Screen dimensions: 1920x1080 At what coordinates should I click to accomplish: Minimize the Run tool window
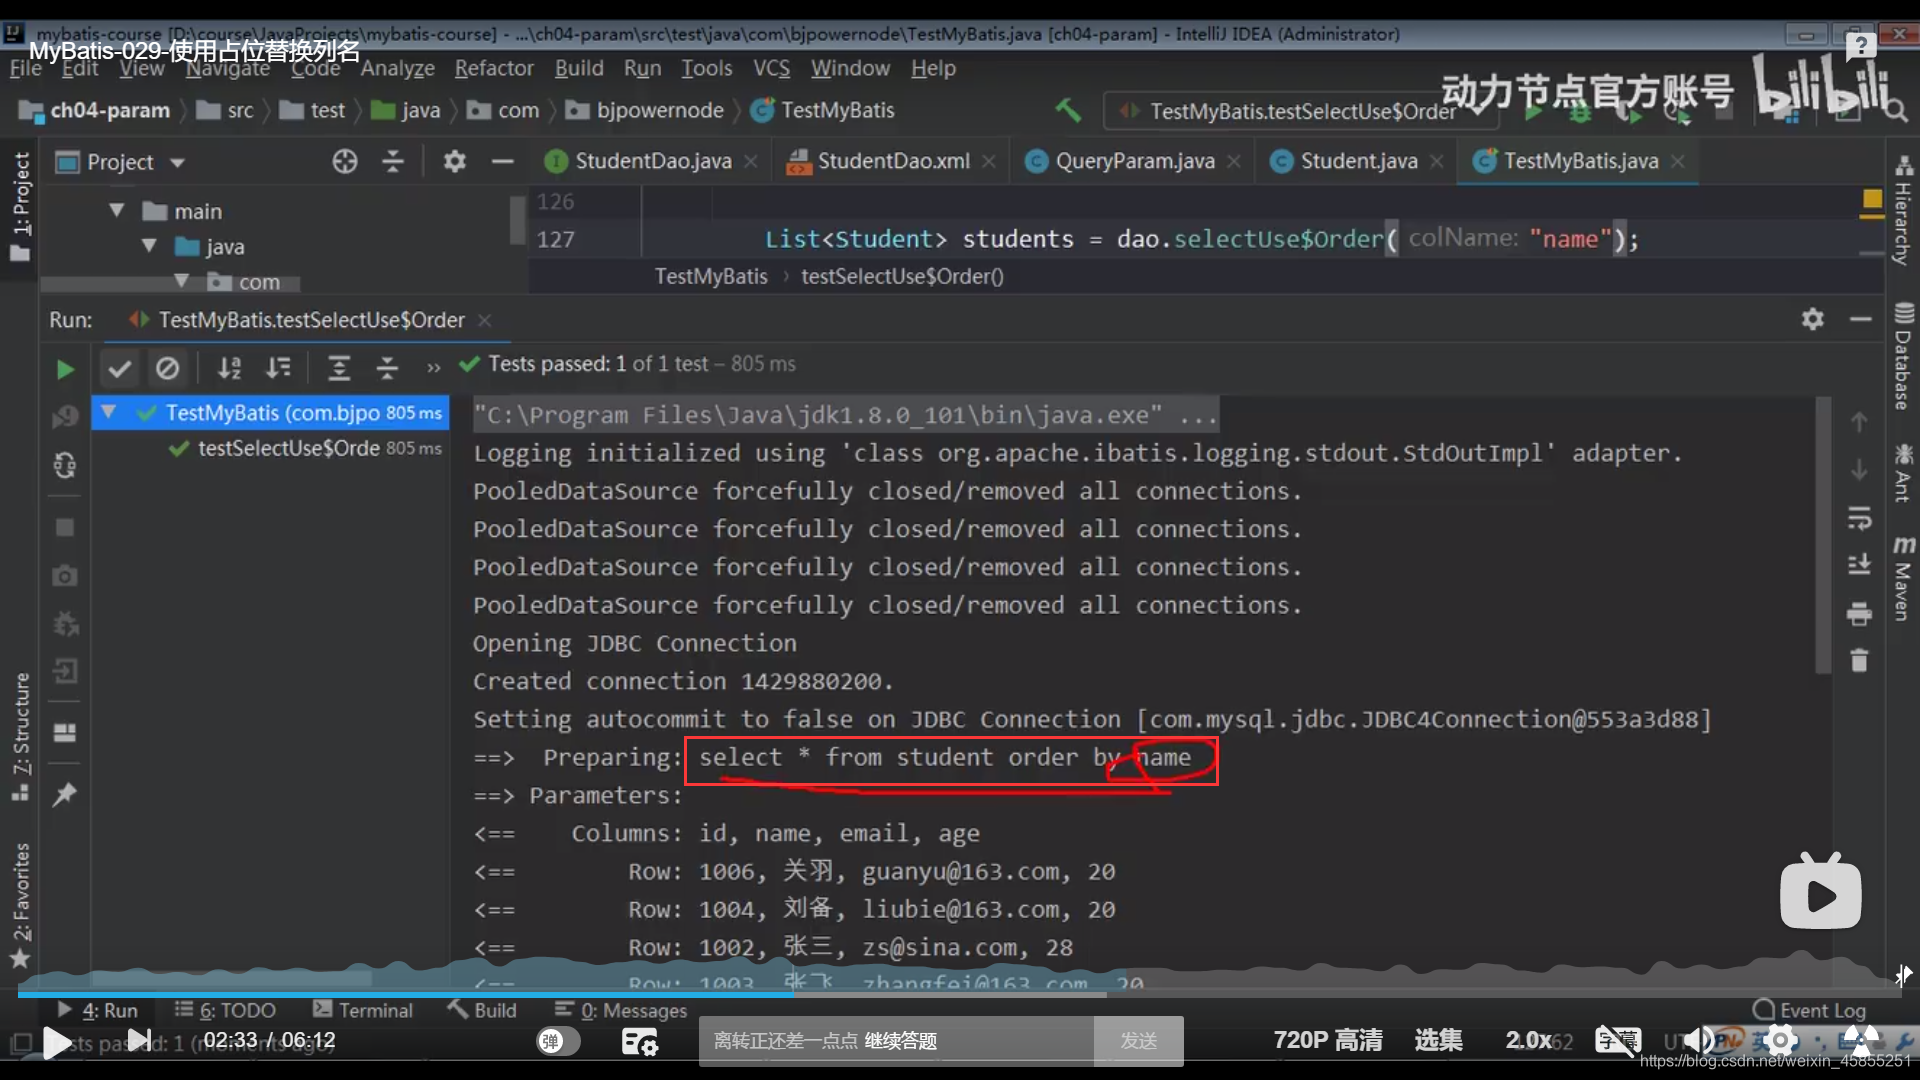pos(1861,319)
